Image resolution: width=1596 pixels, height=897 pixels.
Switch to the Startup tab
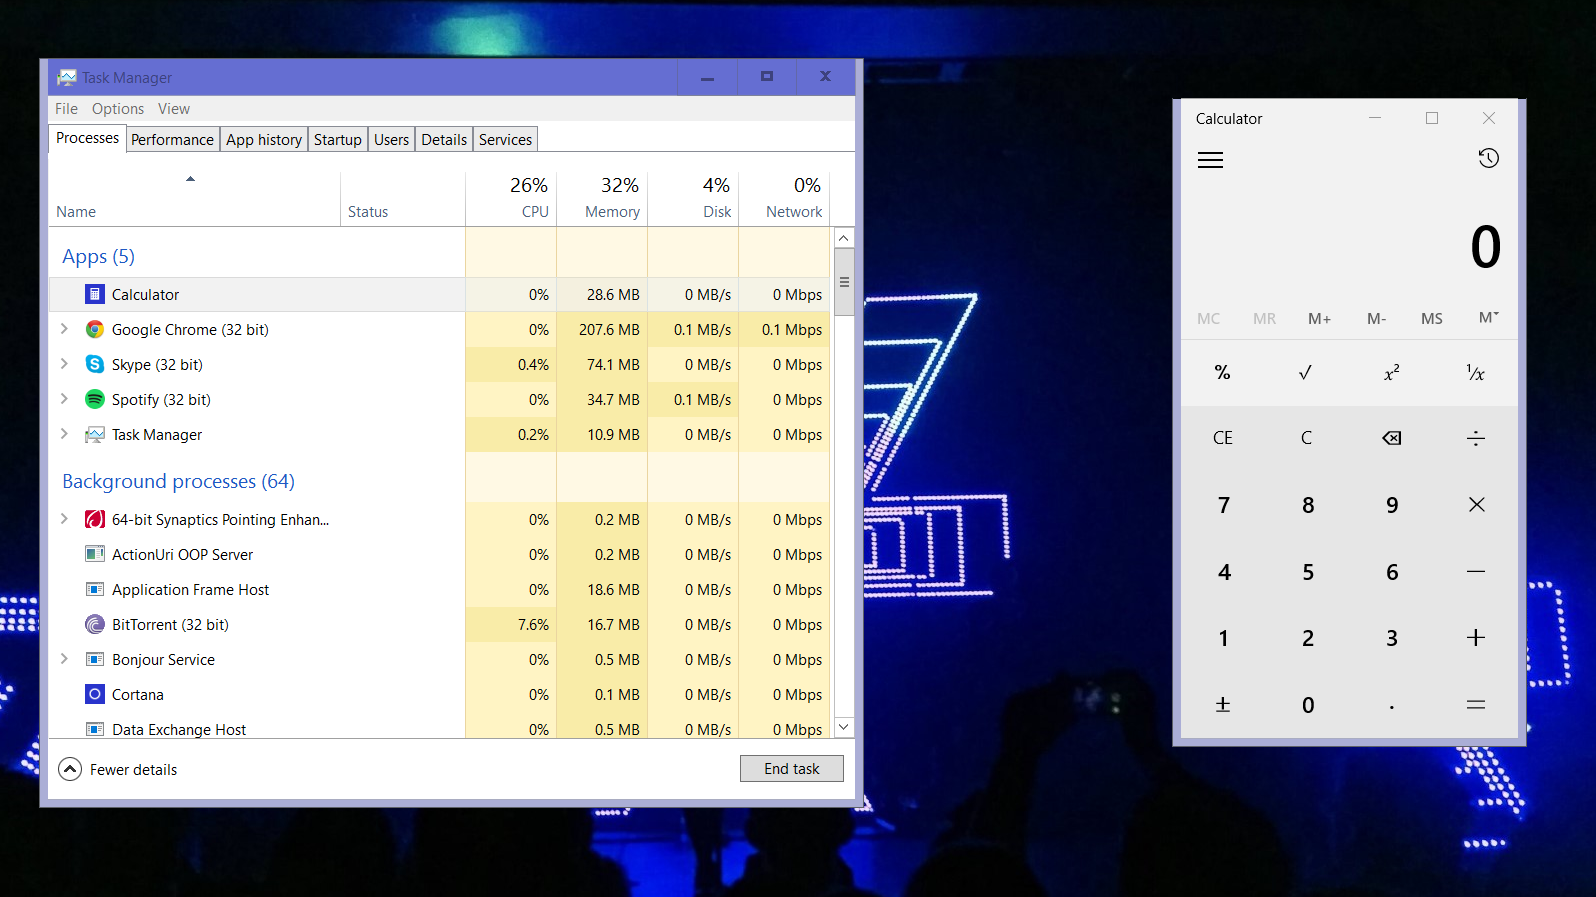pos(338,140)
